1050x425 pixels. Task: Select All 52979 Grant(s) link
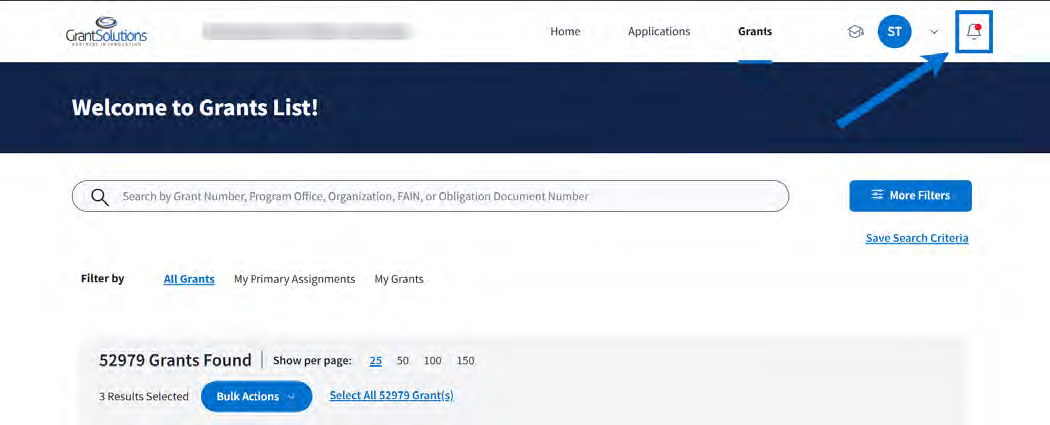pos(391,396)
